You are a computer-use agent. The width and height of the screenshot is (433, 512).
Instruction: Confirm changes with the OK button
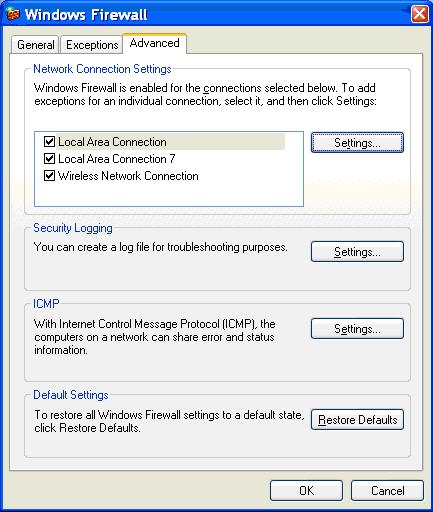[x=306, y=491]
